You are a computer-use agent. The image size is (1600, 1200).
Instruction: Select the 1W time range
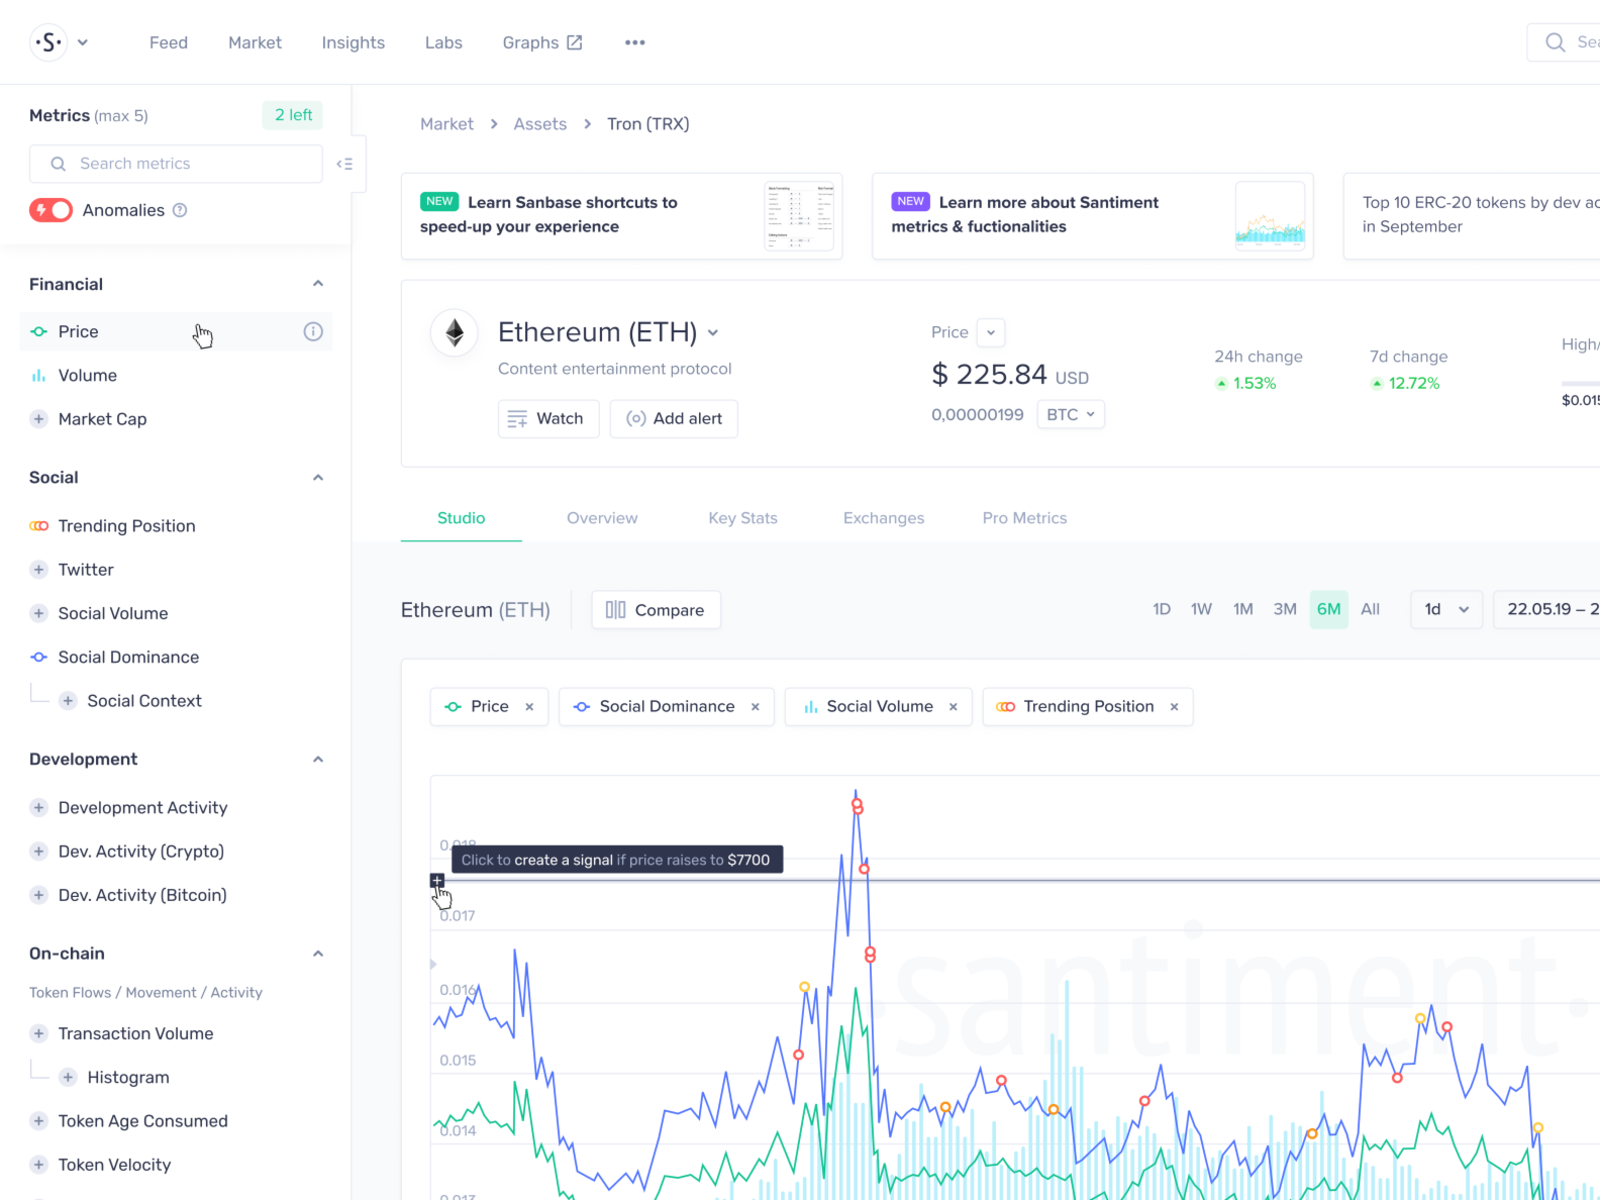coord(1201,609)
